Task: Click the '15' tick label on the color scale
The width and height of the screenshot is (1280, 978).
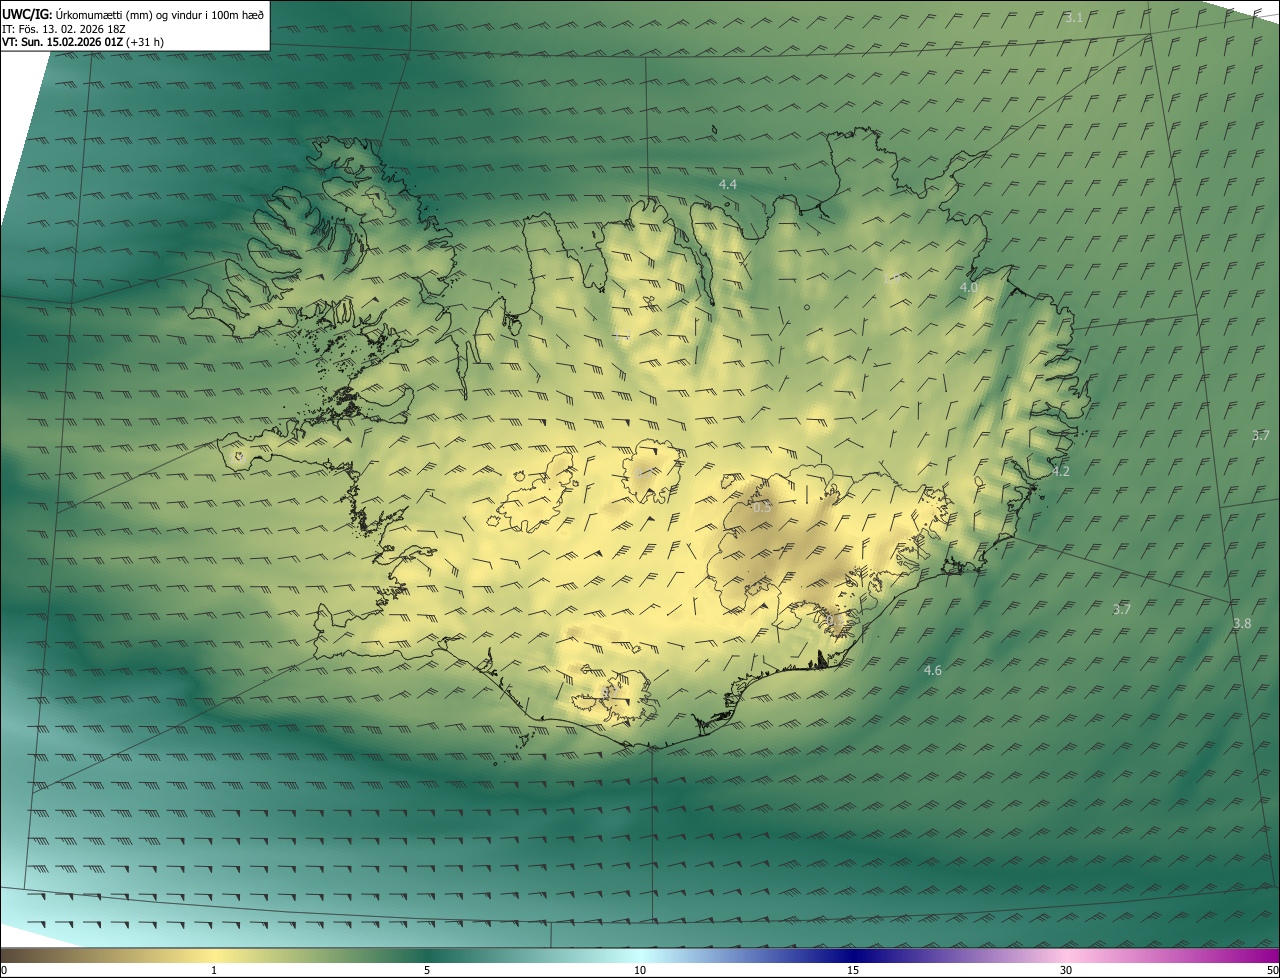Action: [x=853, y=971]
